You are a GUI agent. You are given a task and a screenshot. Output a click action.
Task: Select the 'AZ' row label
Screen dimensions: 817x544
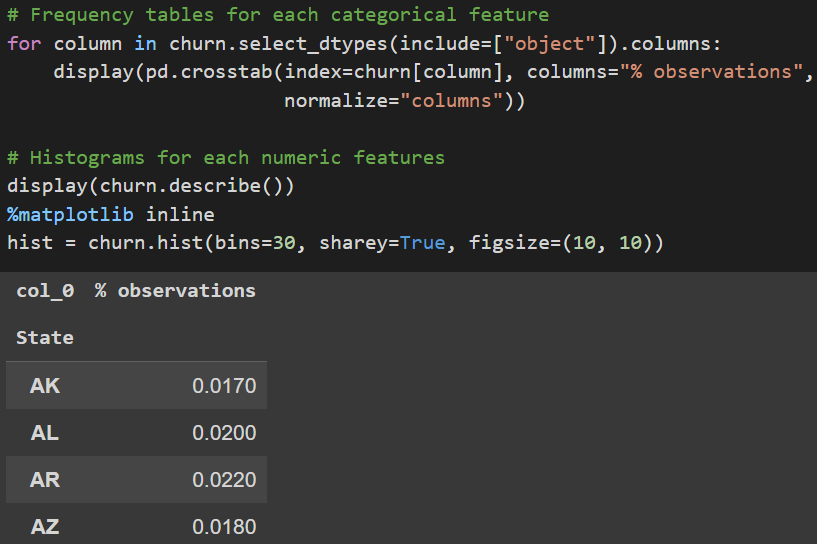45,527
